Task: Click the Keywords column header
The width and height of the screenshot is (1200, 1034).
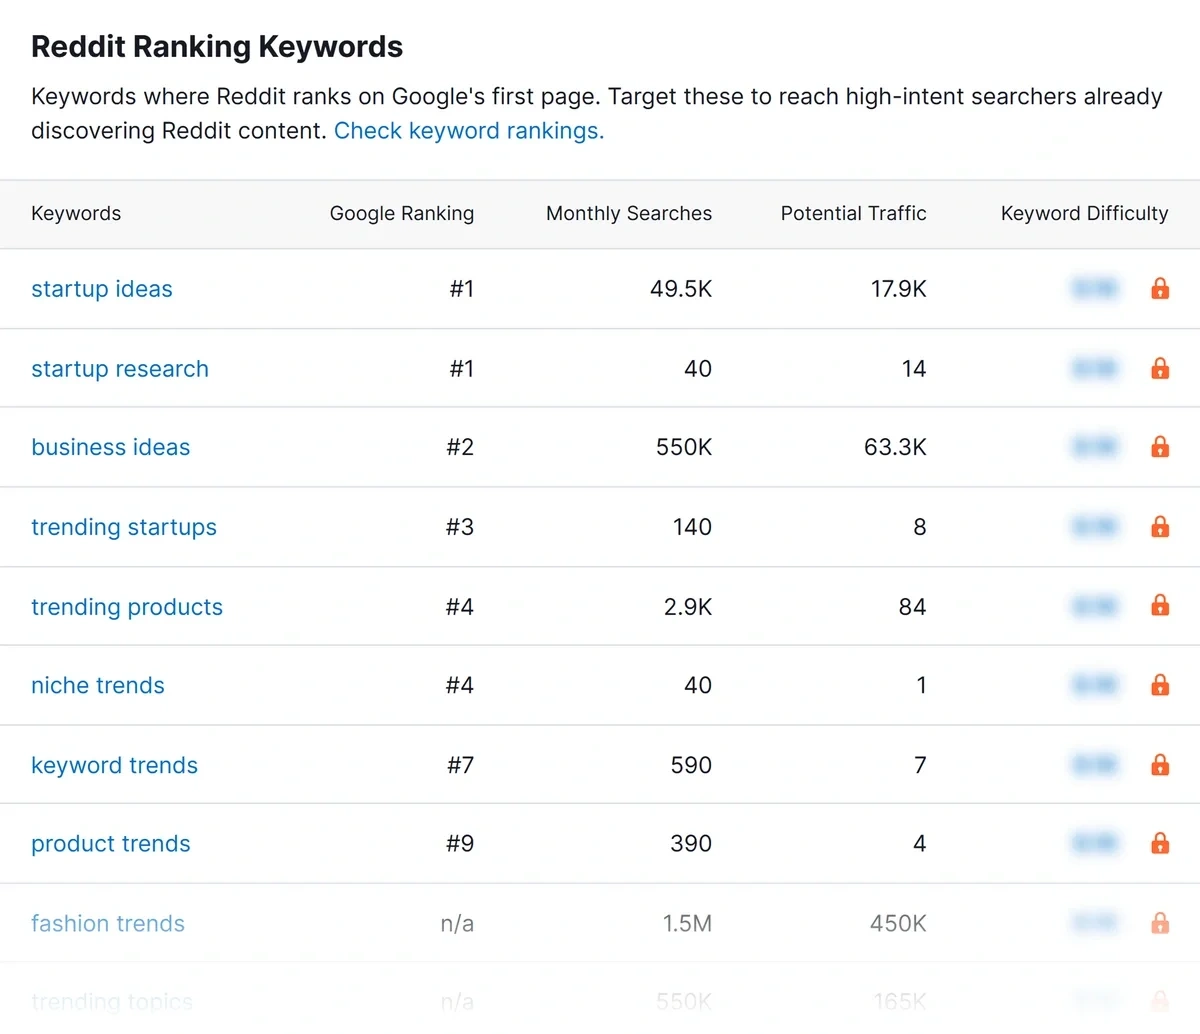Action: (x=76, y=214)
